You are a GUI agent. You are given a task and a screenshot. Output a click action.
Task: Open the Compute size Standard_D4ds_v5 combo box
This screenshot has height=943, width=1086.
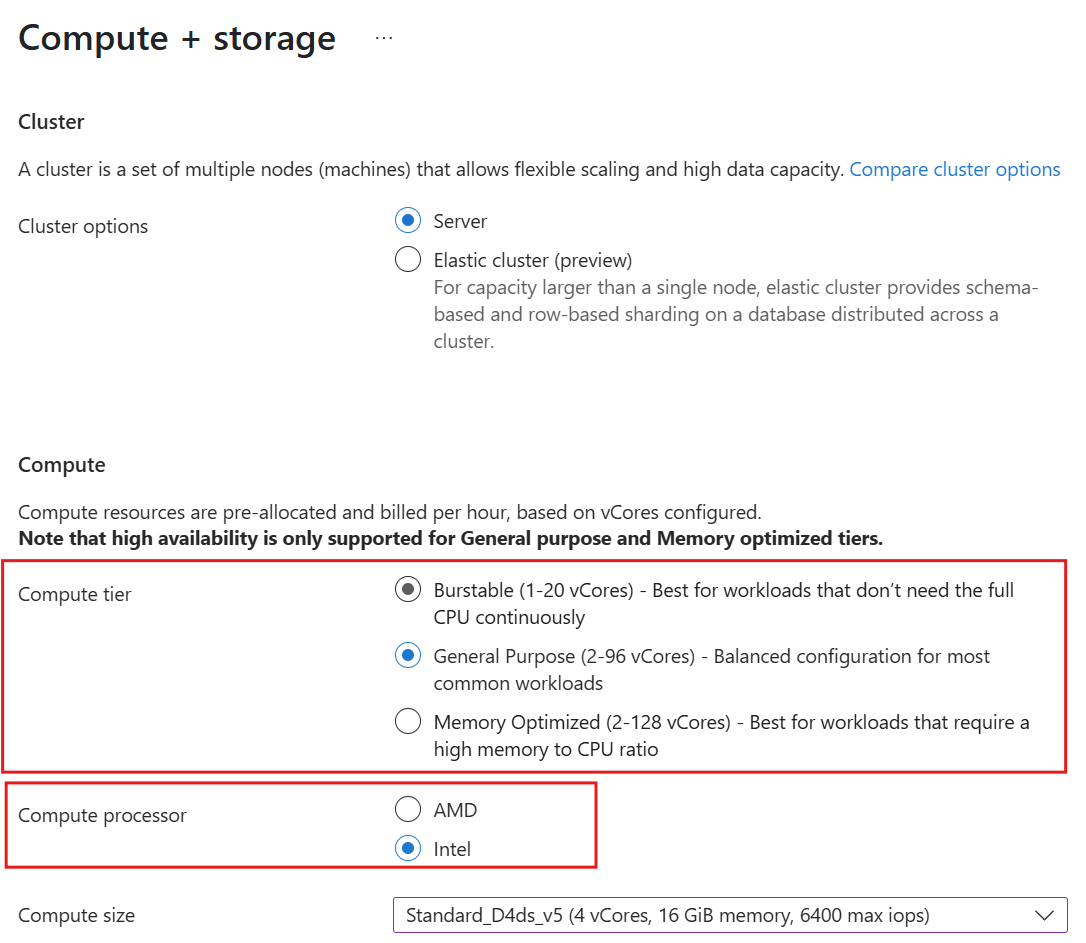(x=730, y=915)
